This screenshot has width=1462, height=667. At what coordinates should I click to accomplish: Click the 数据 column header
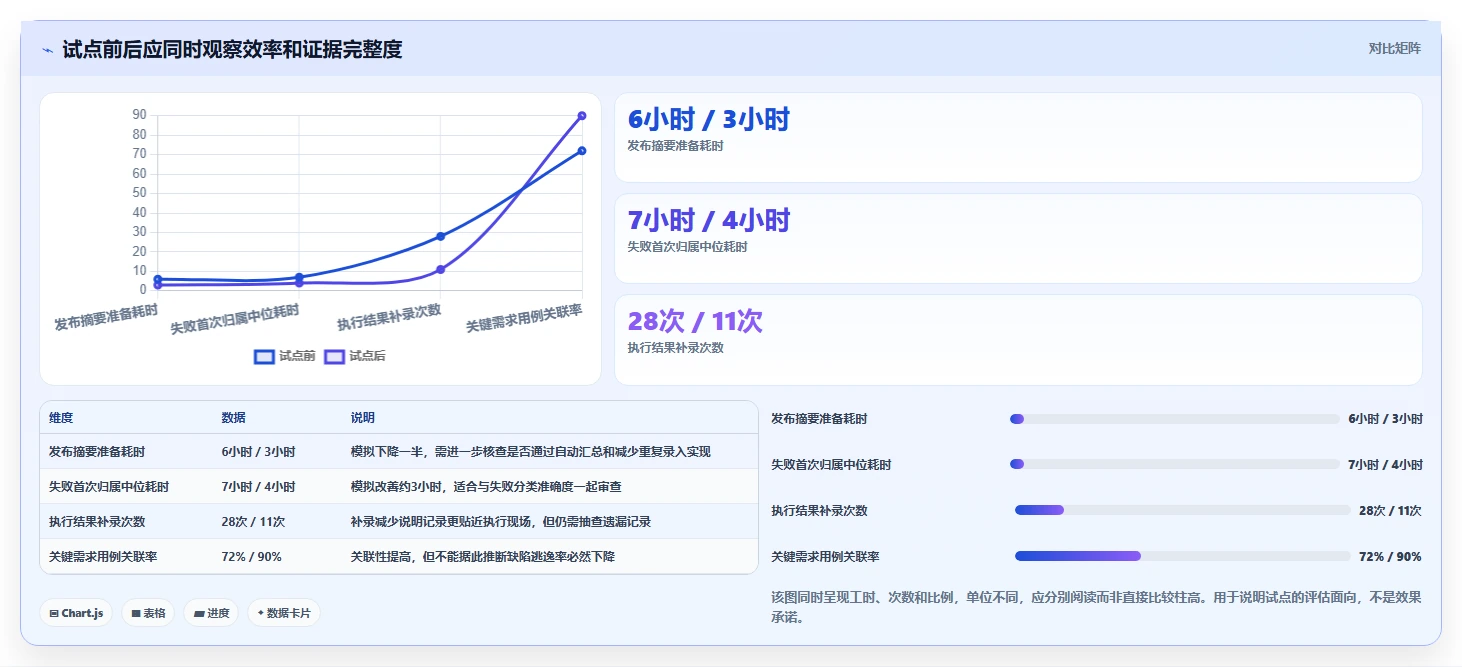click(234, 417)
